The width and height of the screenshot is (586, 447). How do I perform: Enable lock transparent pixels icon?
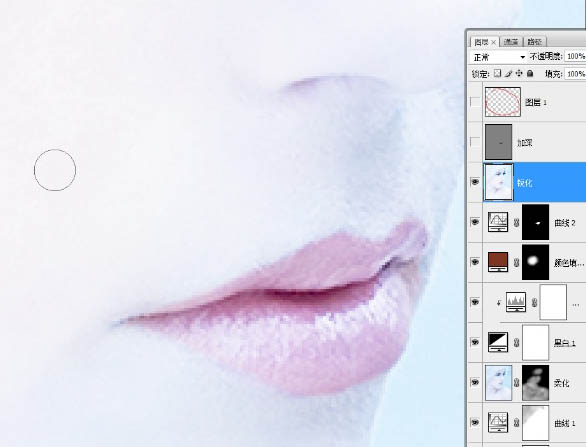tap(497, 73)
